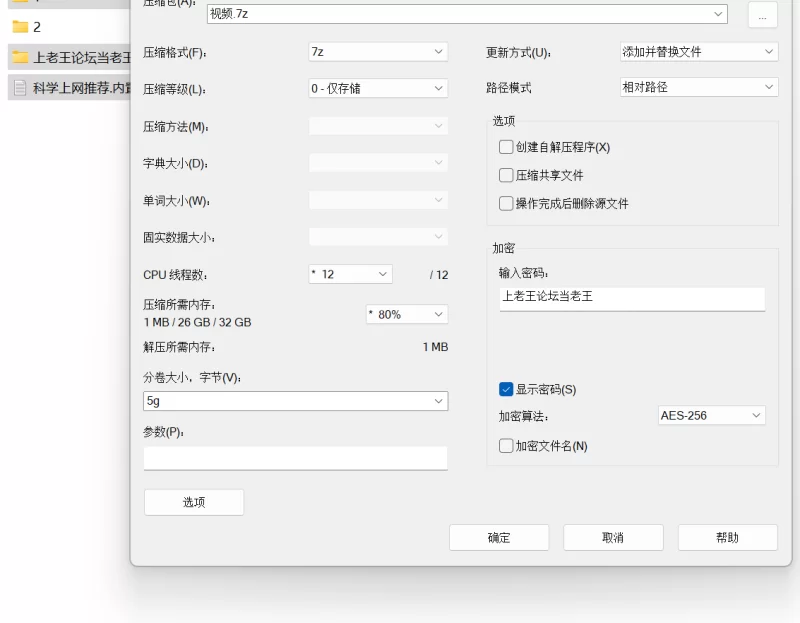Select the 上老王论坛当老王 folder icon
The height and width of the screenshot is (623, 800).
click(20, 57)
